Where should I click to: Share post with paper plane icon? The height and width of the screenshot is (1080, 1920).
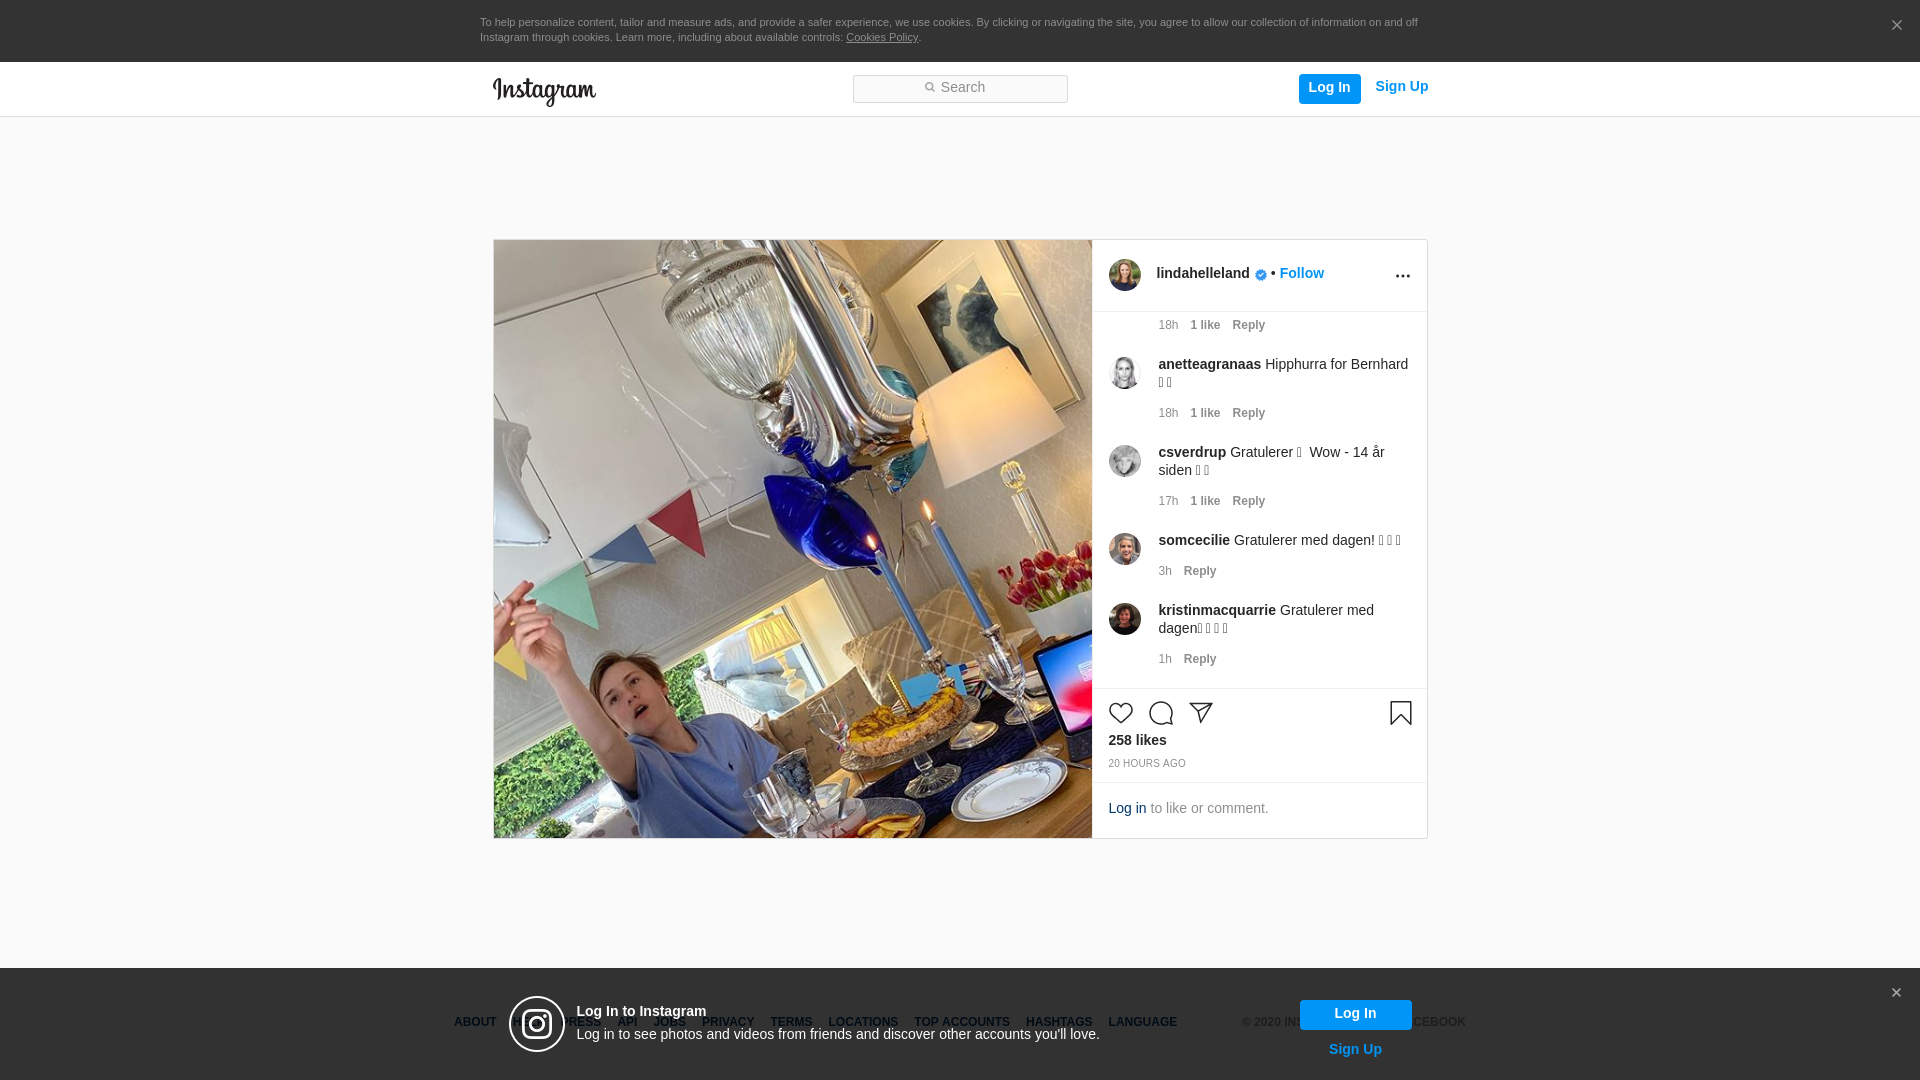pos(1200,713)
